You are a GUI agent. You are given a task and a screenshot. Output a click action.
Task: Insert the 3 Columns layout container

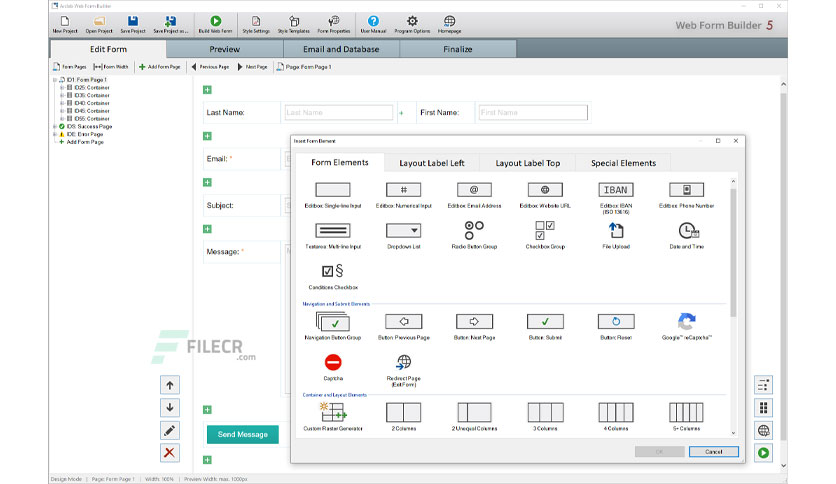point(545,417)
